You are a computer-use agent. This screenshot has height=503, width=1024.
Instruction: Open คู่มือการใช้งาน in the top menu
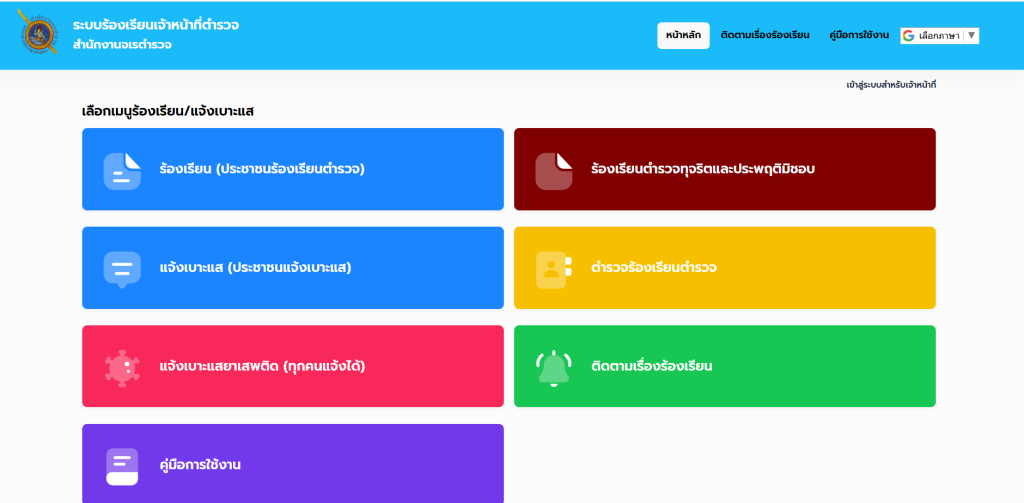pos(859,35)
